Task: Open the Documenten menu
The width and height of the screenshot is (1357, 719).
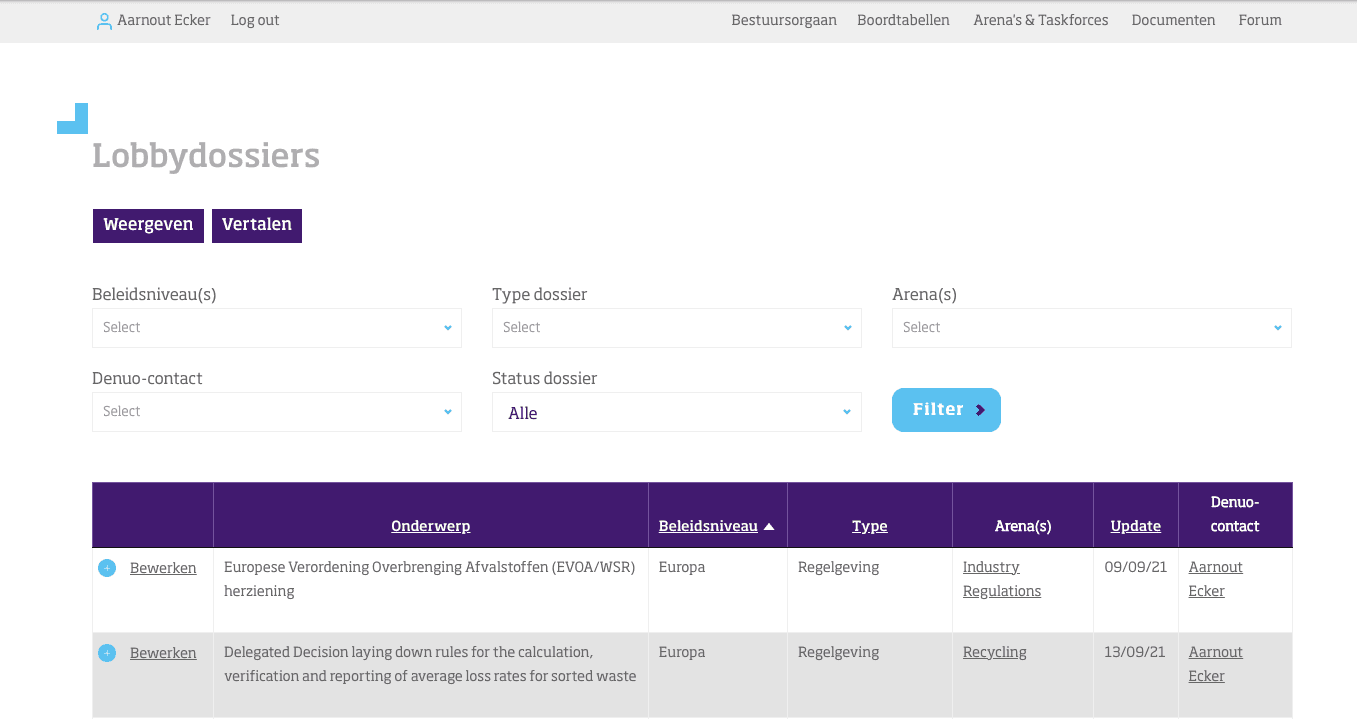Action: click(1173, 20)
